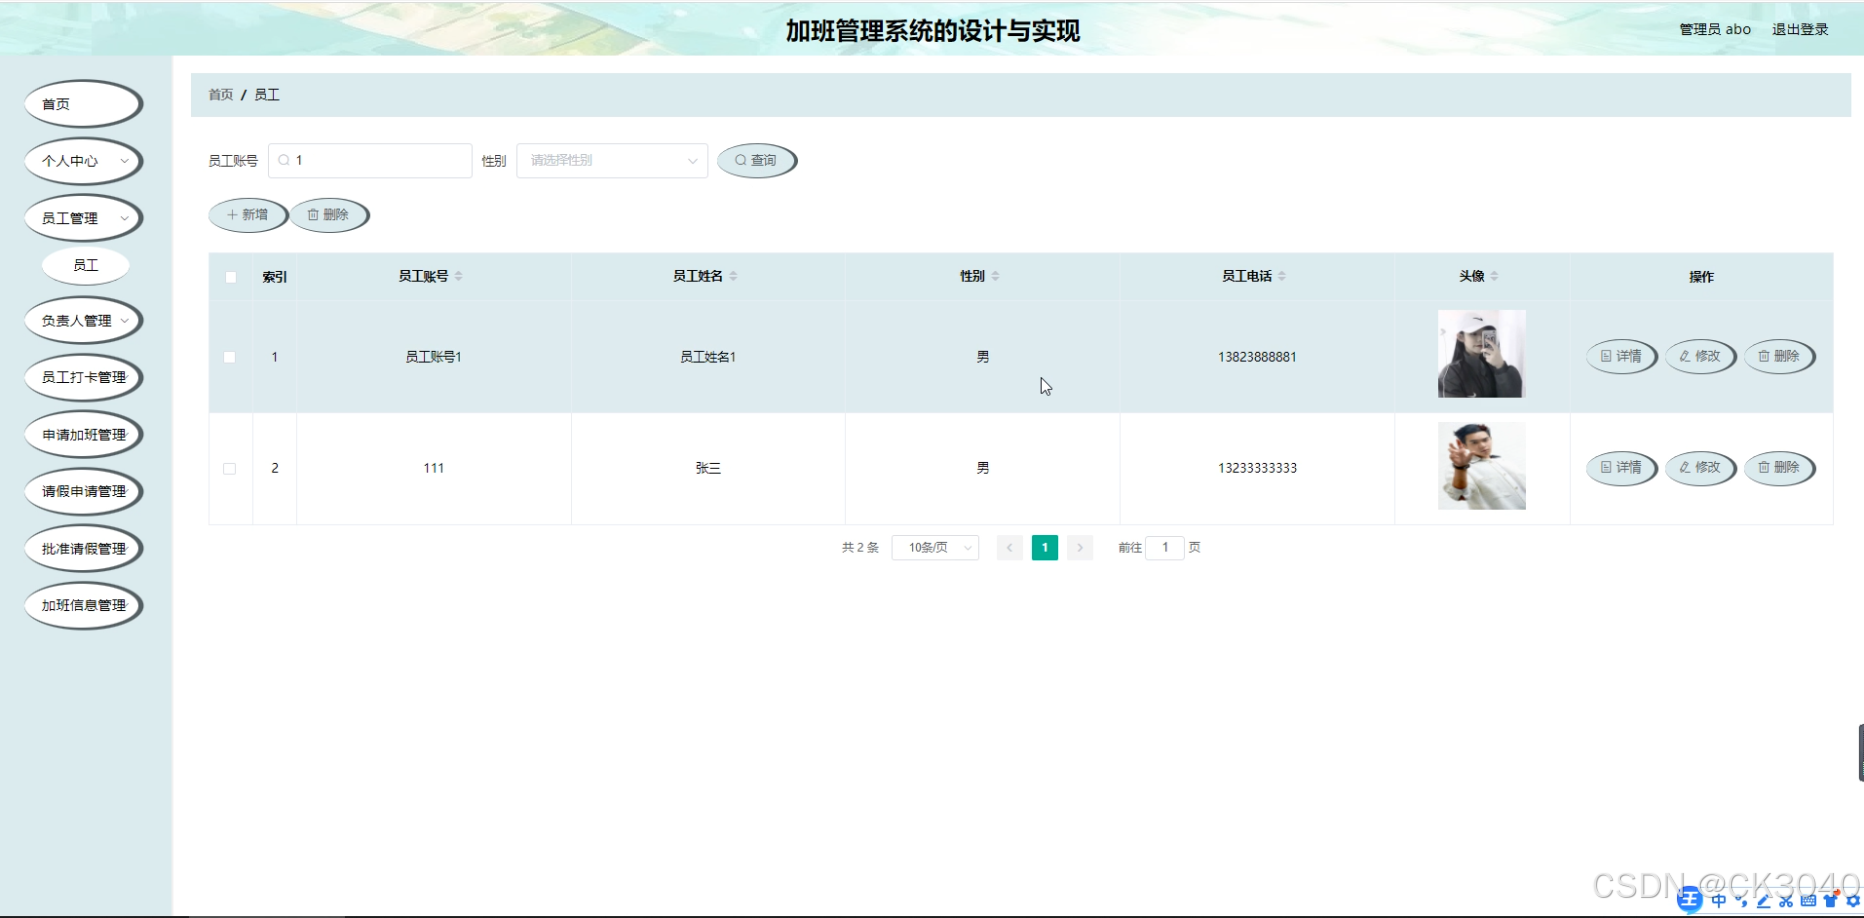
Task: Check the row checkbox for 员工账号1
Action: coord(230,356)
